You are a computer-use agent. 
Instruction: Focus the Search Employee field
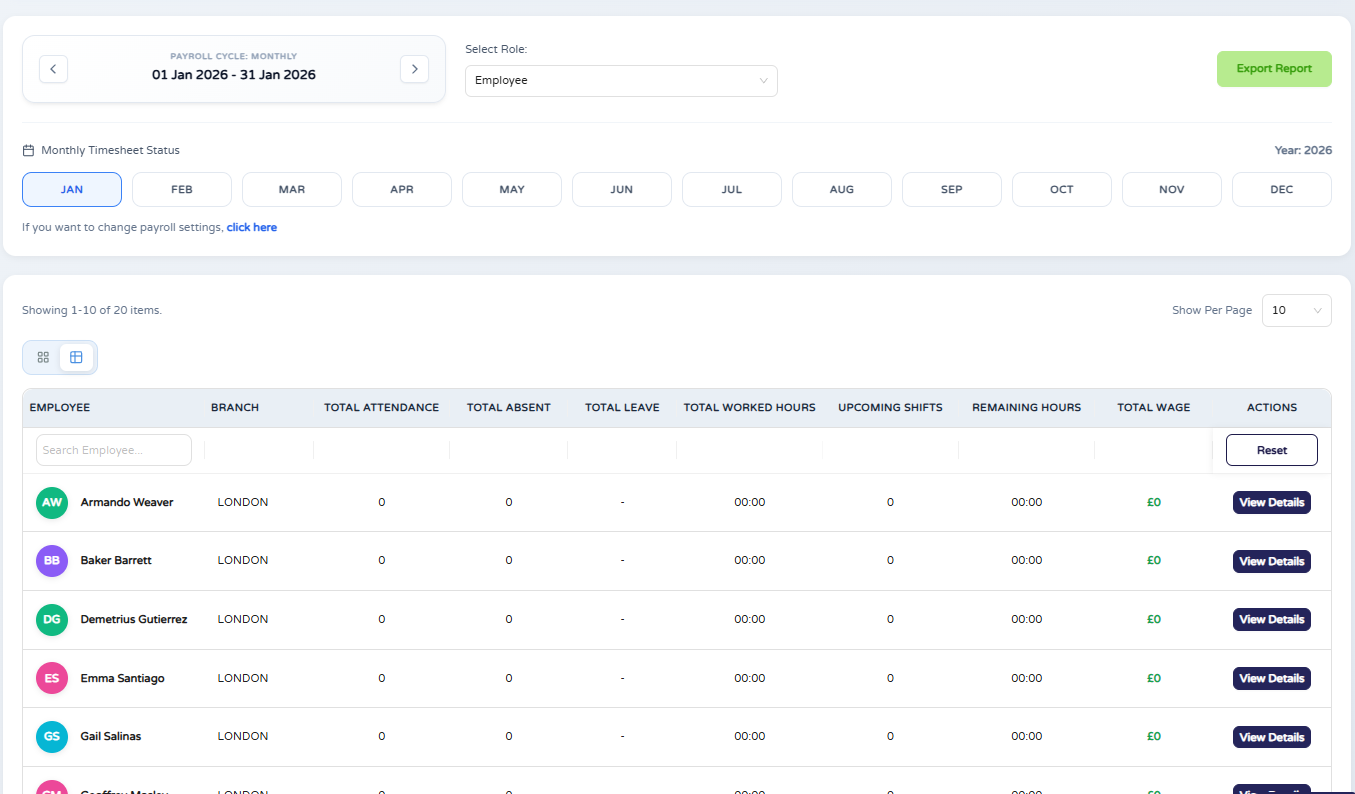tap(114, 450)
